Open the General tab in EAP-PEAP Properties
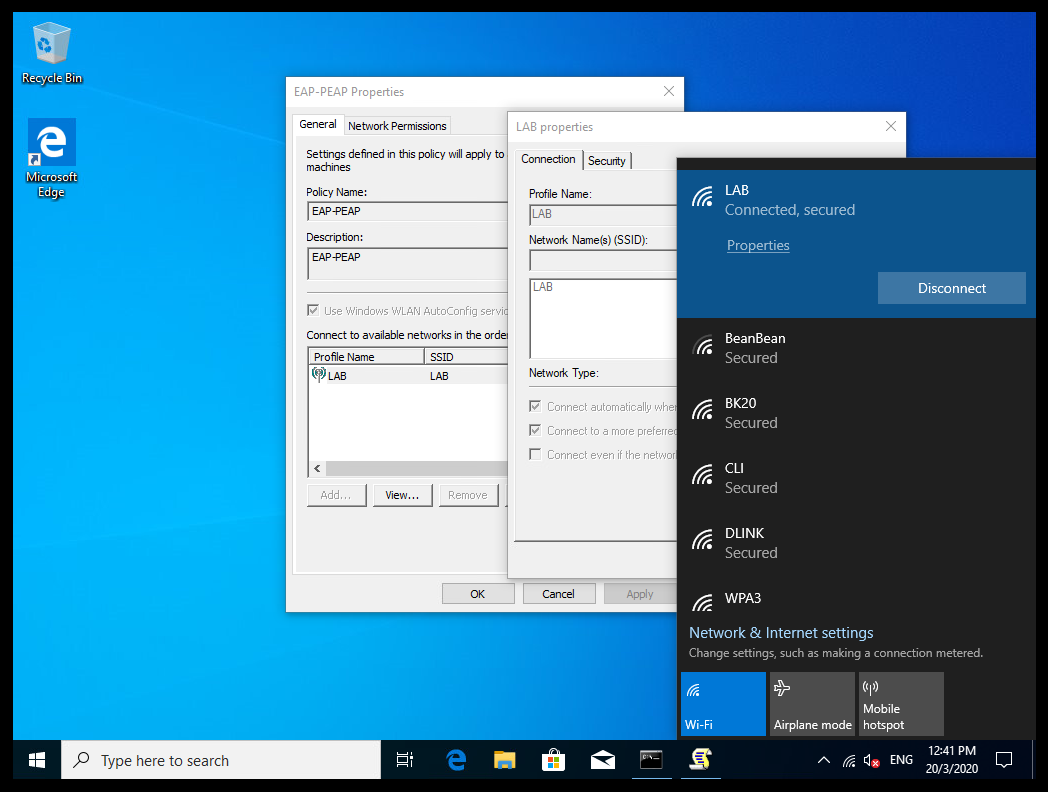Viewport: 1048px width, 792px height. tap(317, 124)
